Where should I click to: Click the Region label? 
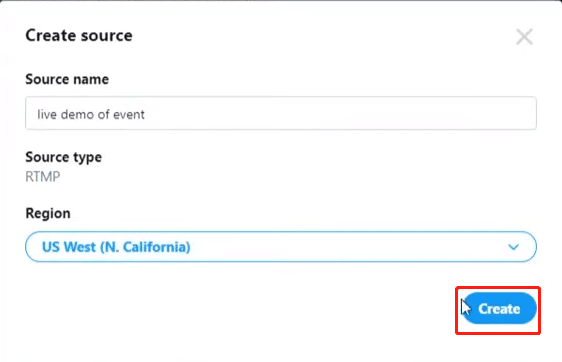(48, 213)
